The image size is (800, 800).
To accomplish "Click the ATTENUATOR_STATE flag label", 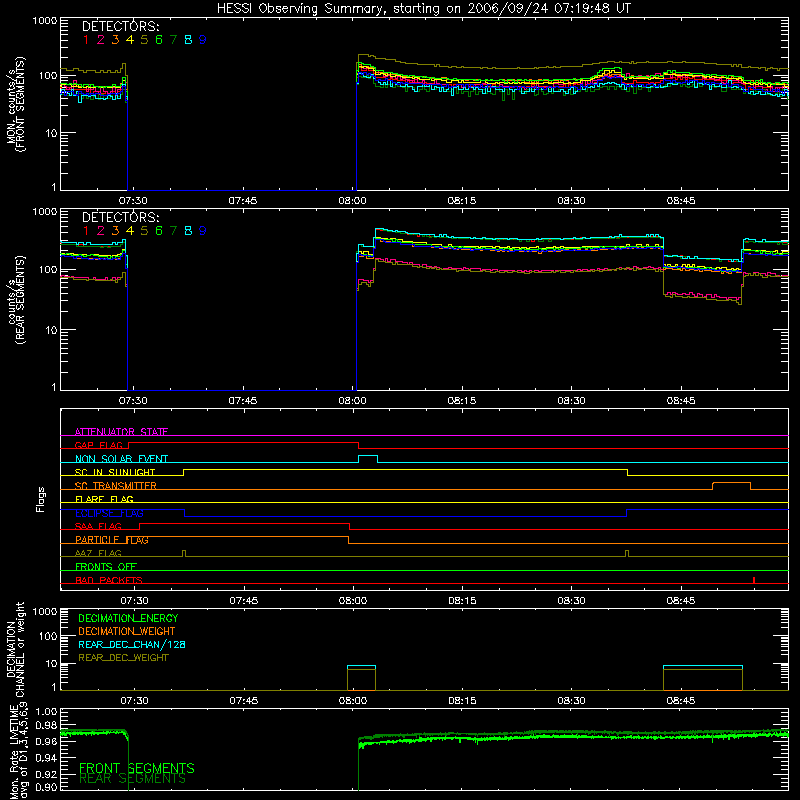I will 121,432.
